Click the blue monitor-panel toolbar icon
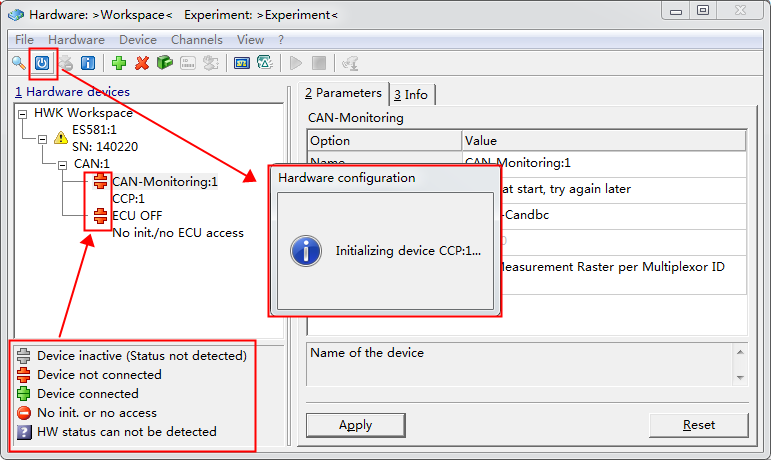Screen dimensions: 771x460 coord(241,63)
